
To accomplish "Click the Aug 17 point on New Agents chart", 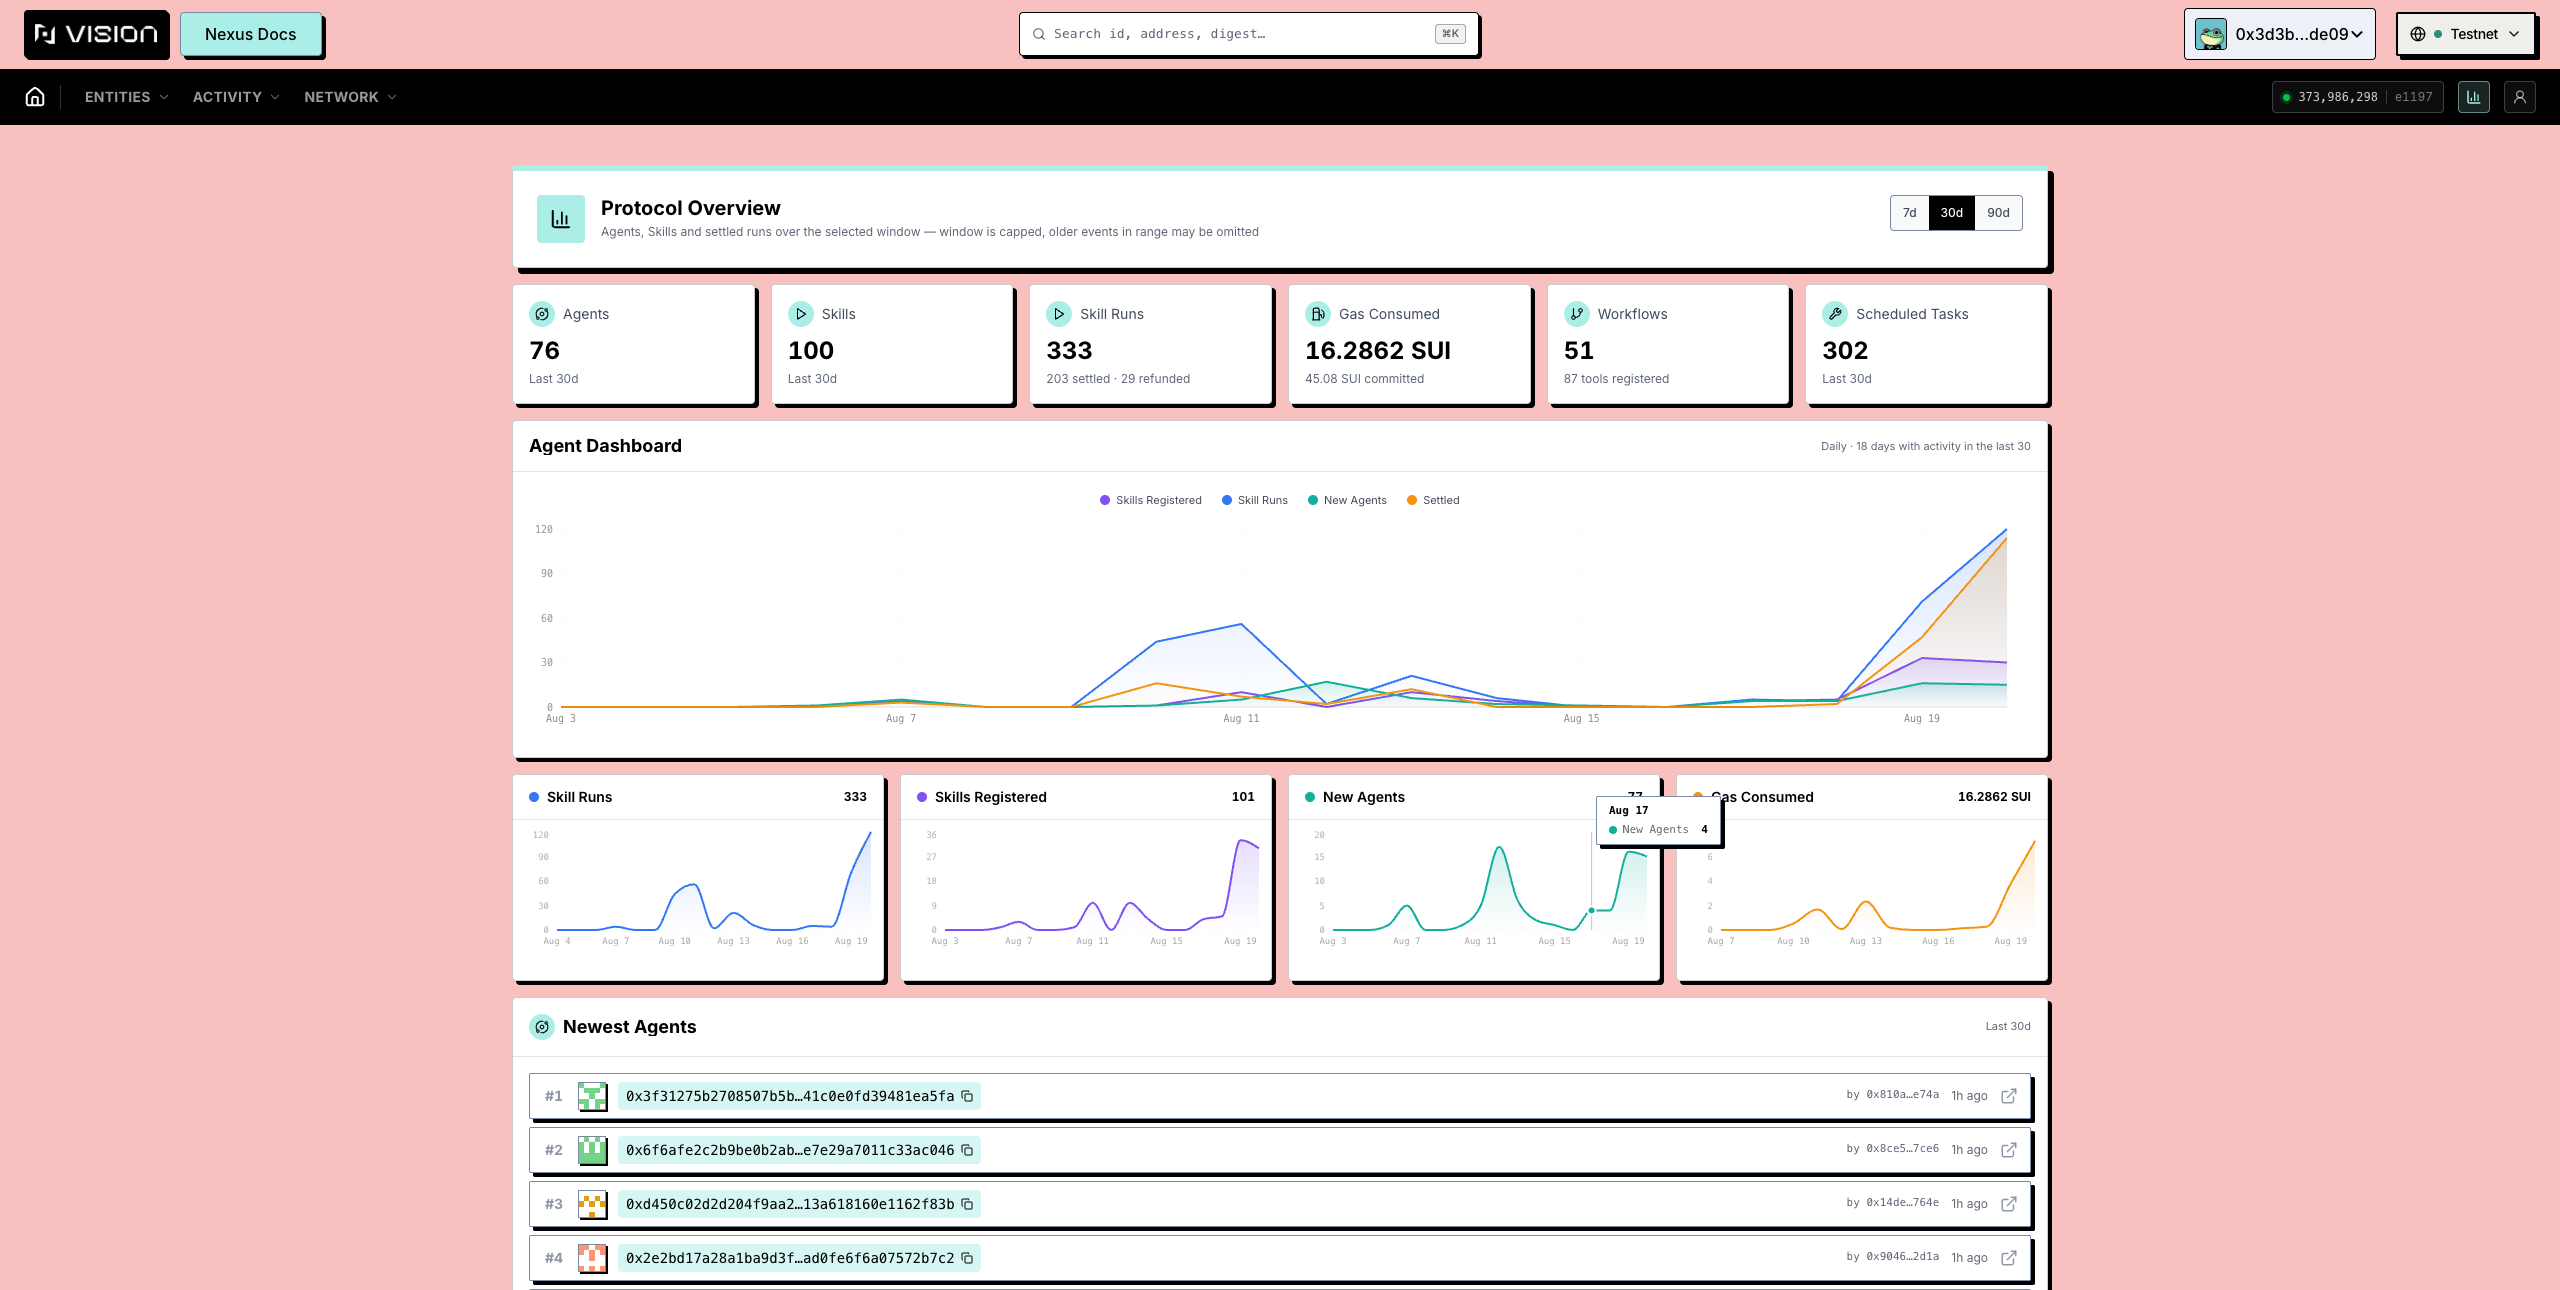I will (x=1592, y=911).
